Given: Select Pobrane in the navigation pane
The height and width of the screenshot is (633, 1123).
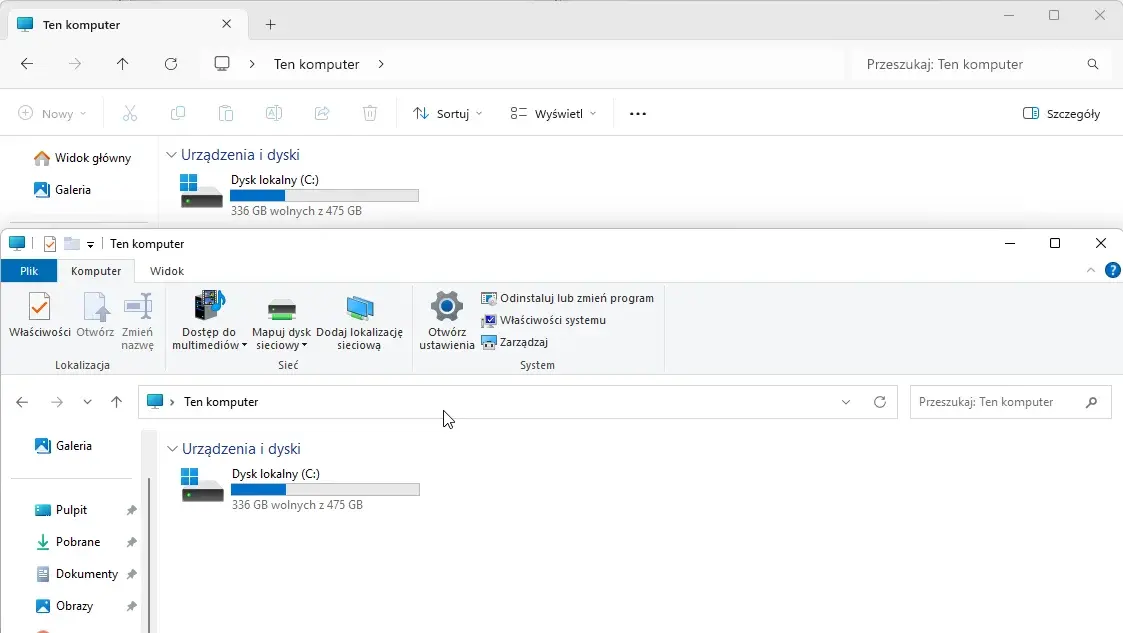Looking at the screenshot, I should [77, 542].
